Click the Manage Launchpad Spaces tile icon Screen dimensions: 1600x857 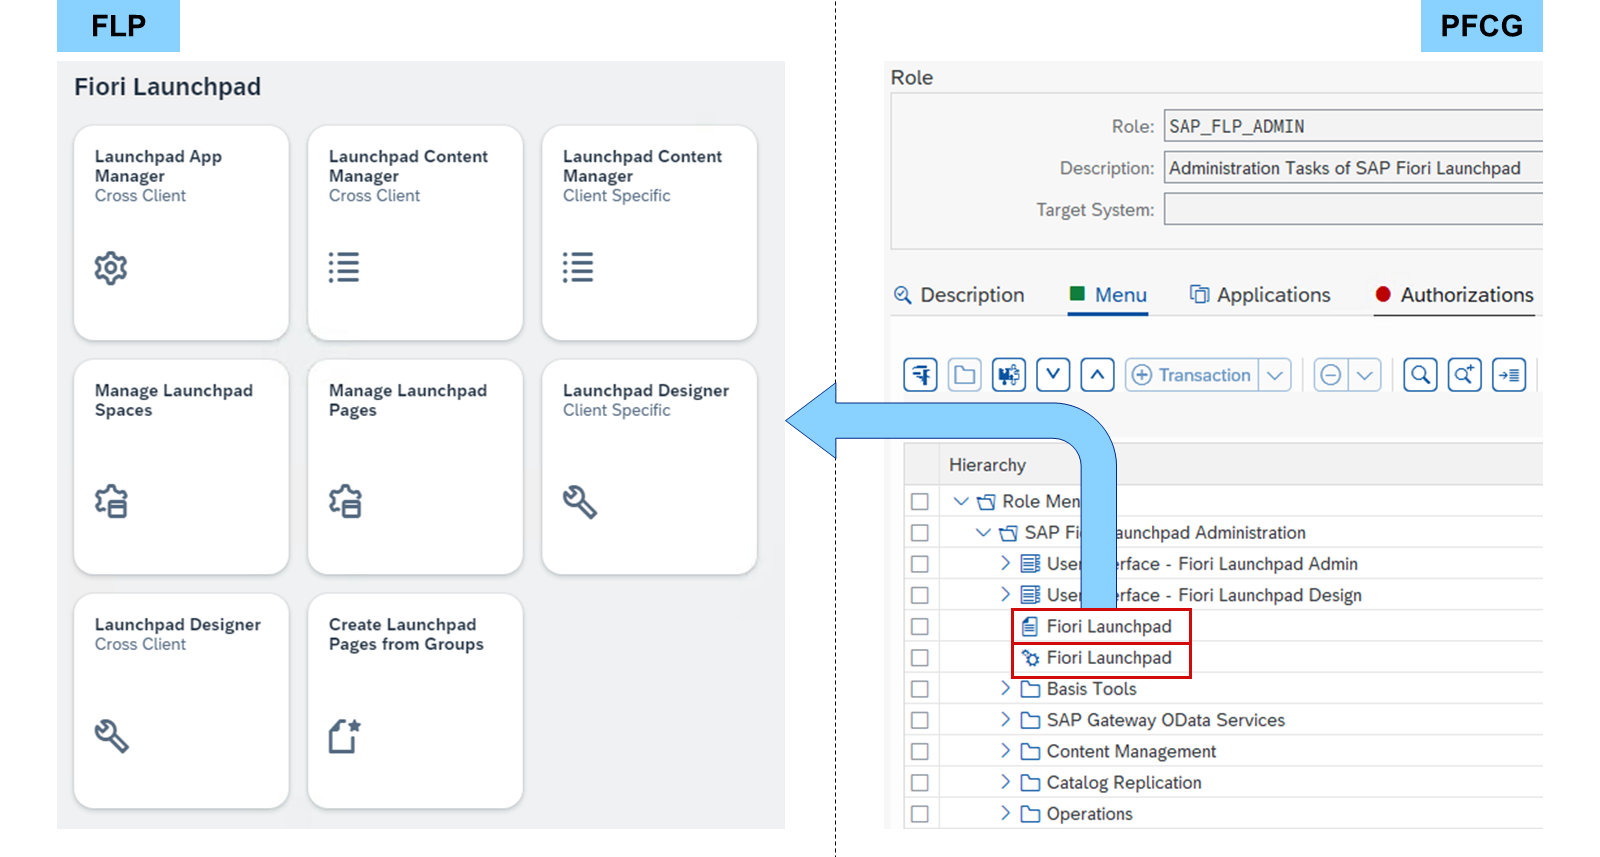coord(111,501)
